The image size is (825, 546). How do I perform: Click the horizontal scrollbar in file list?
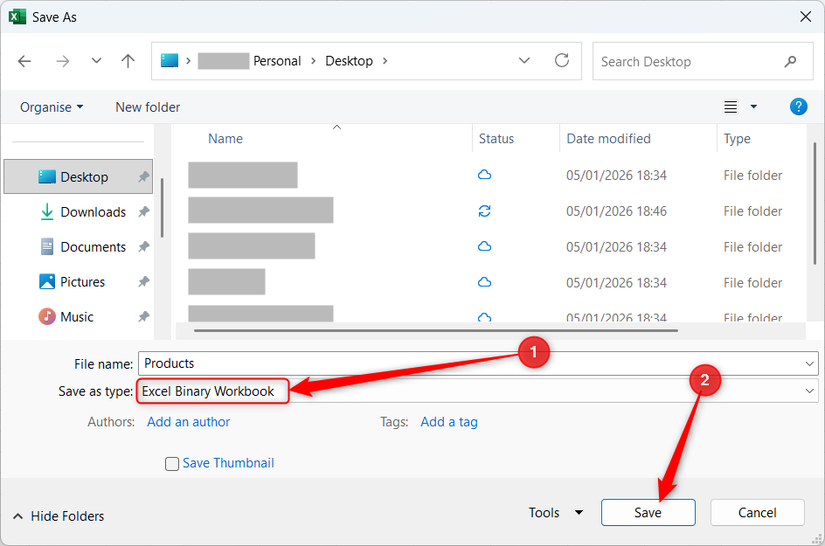point(435,330)
